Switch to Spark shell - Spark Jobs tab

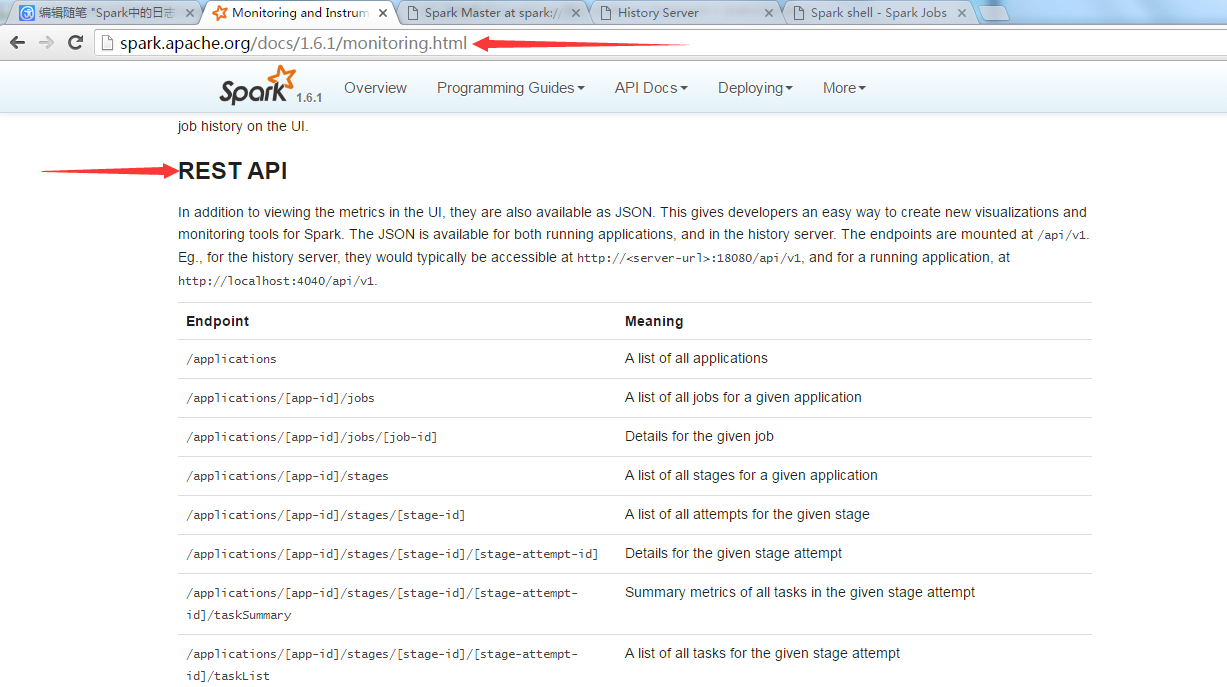(877, 13)
